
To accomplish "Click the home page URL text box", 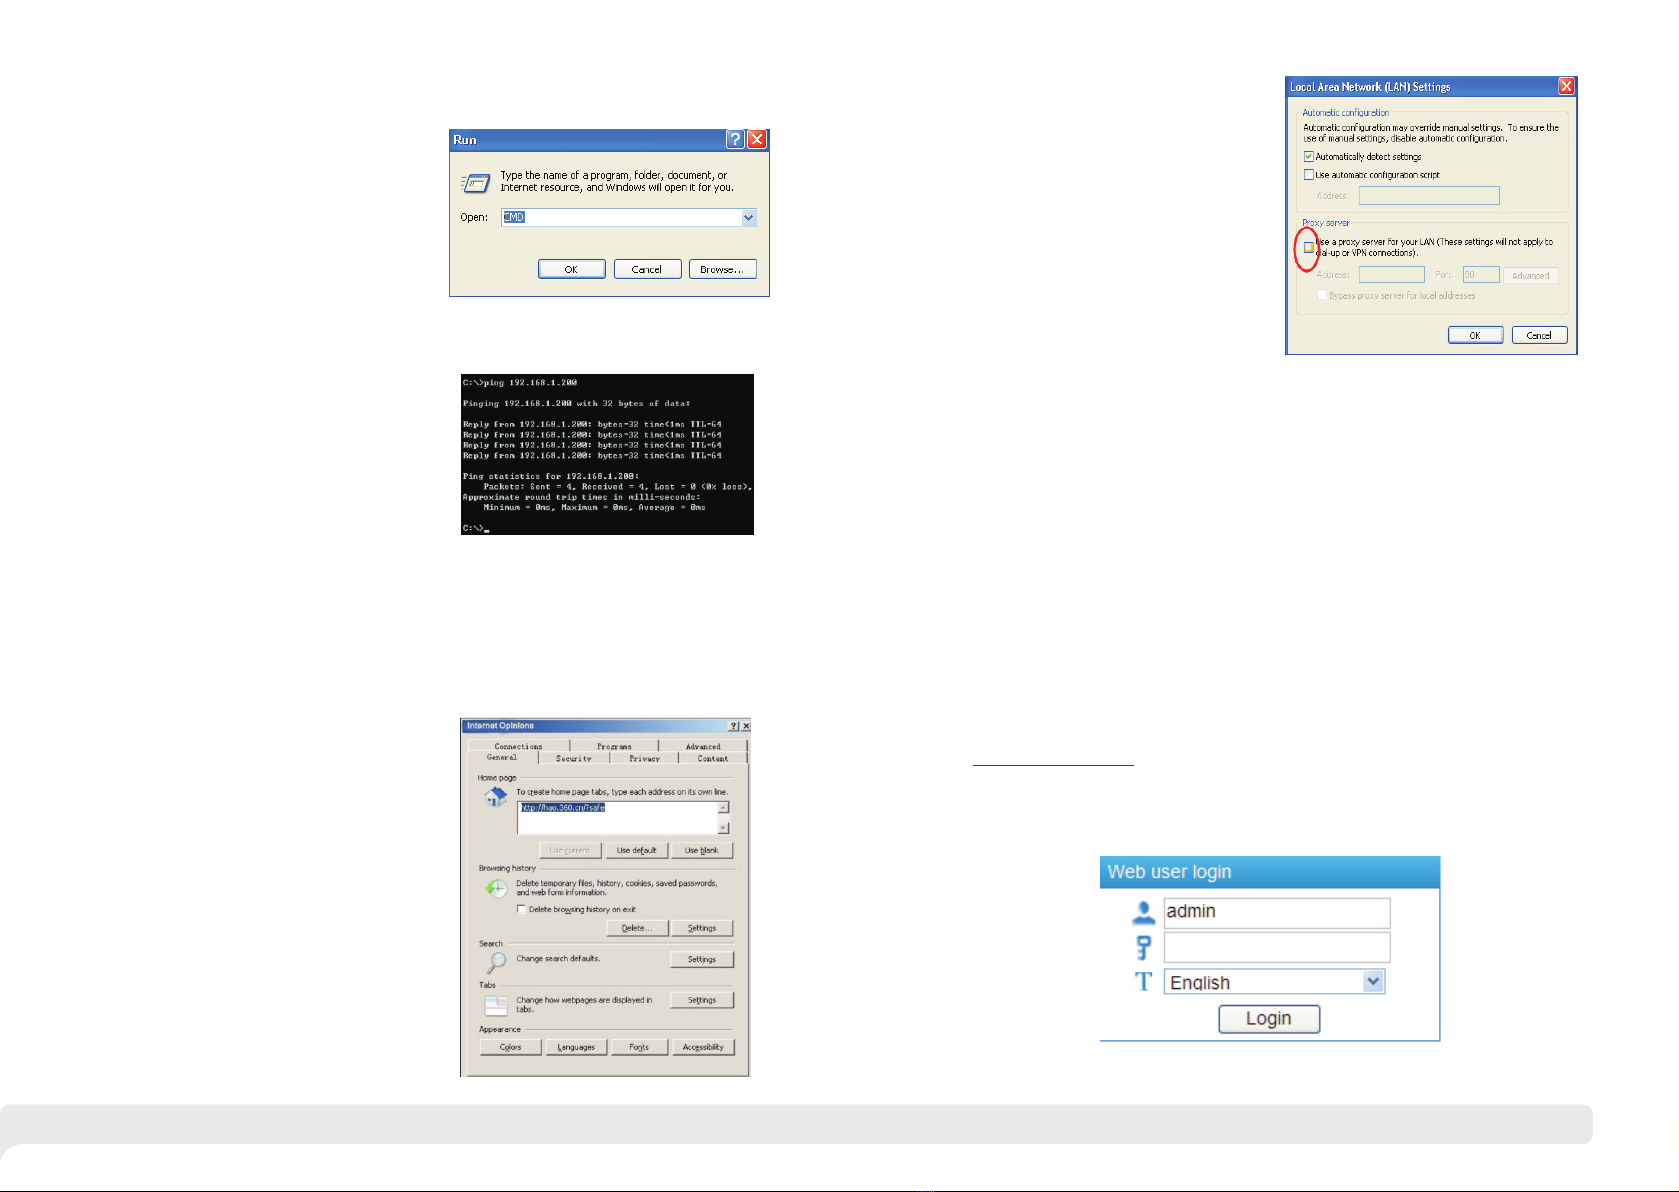I will click(617, 817).
